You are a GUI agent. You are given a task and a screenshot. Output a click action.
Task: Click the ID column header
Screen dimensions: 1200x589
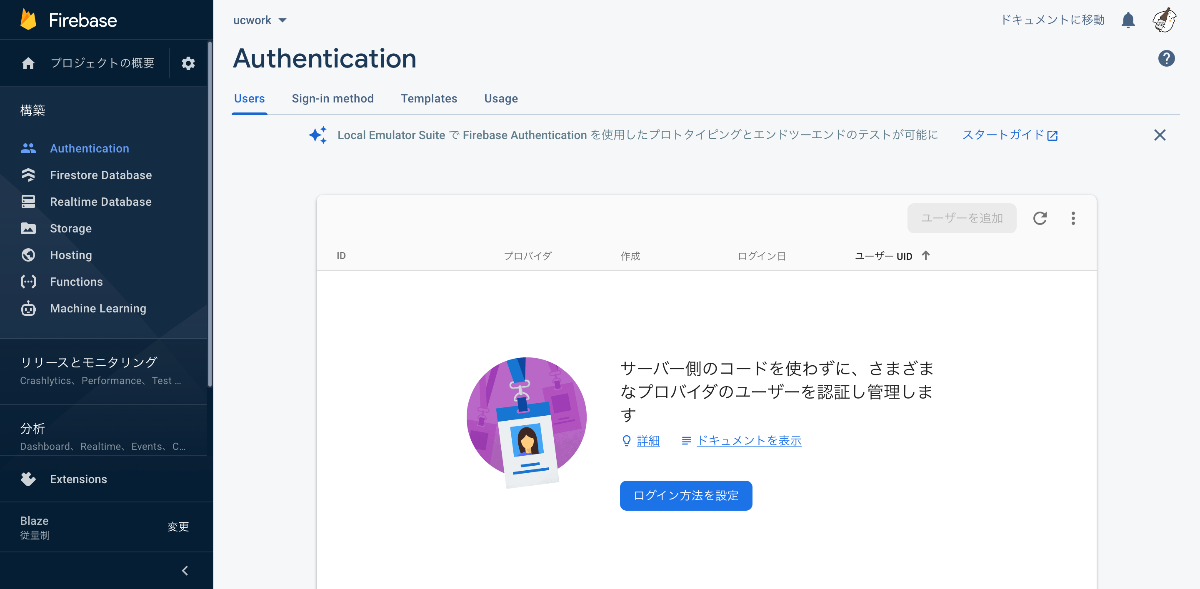(341, 256)
